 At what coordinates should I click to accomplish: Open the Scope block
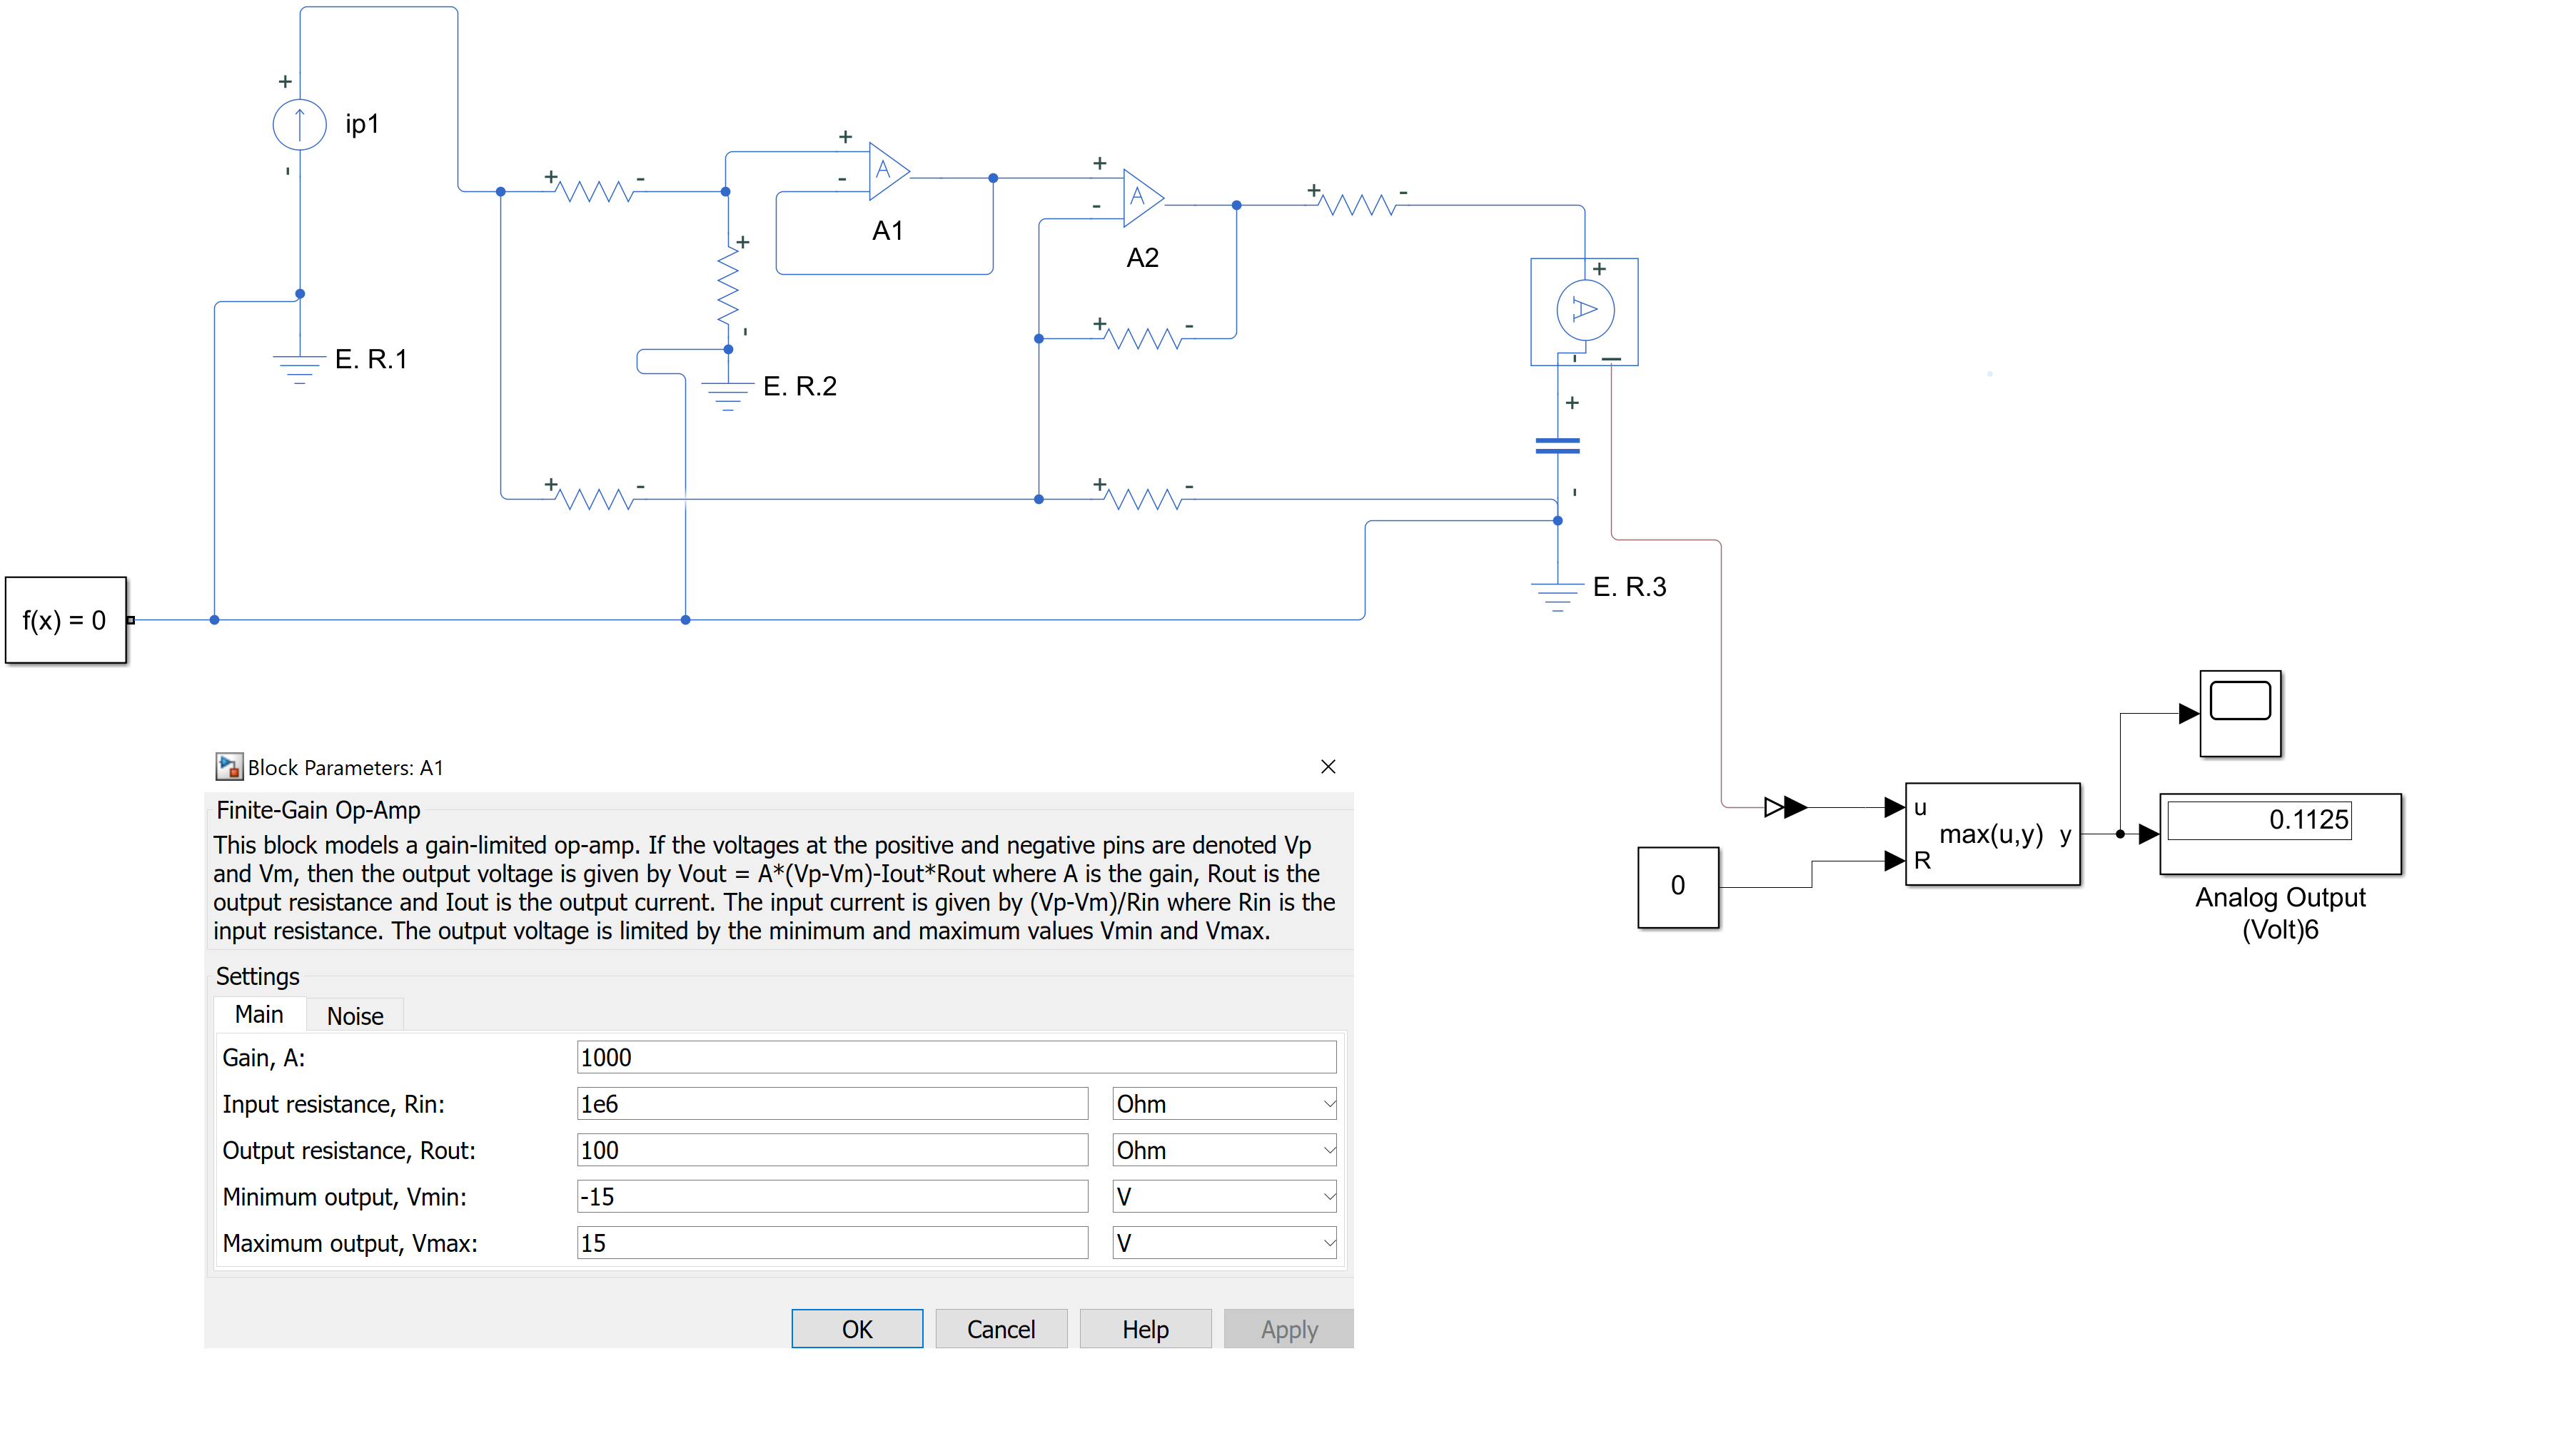pos(2240,713)
